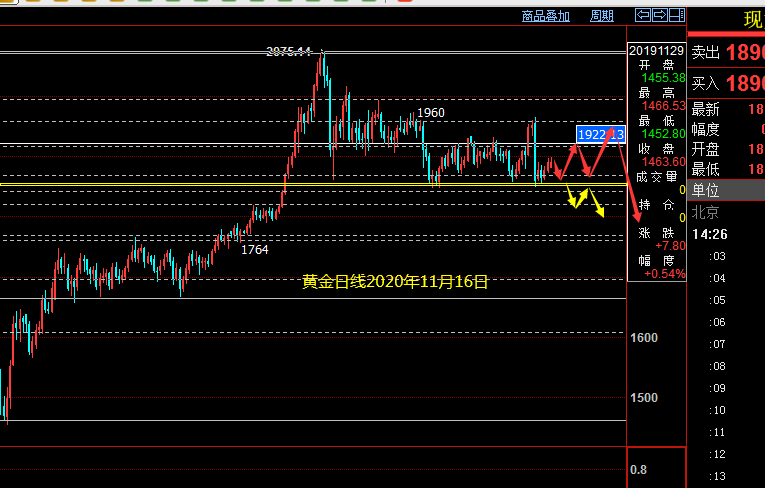Click the 北京 time zone label
This screenshot has height=488, width=765.
[705, 212]
